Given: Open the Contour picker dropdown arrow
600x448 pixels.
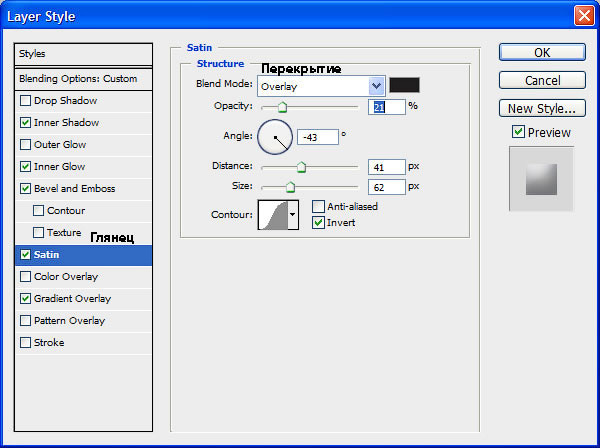Looking at the screenshot, I should (x=293, y=215).
